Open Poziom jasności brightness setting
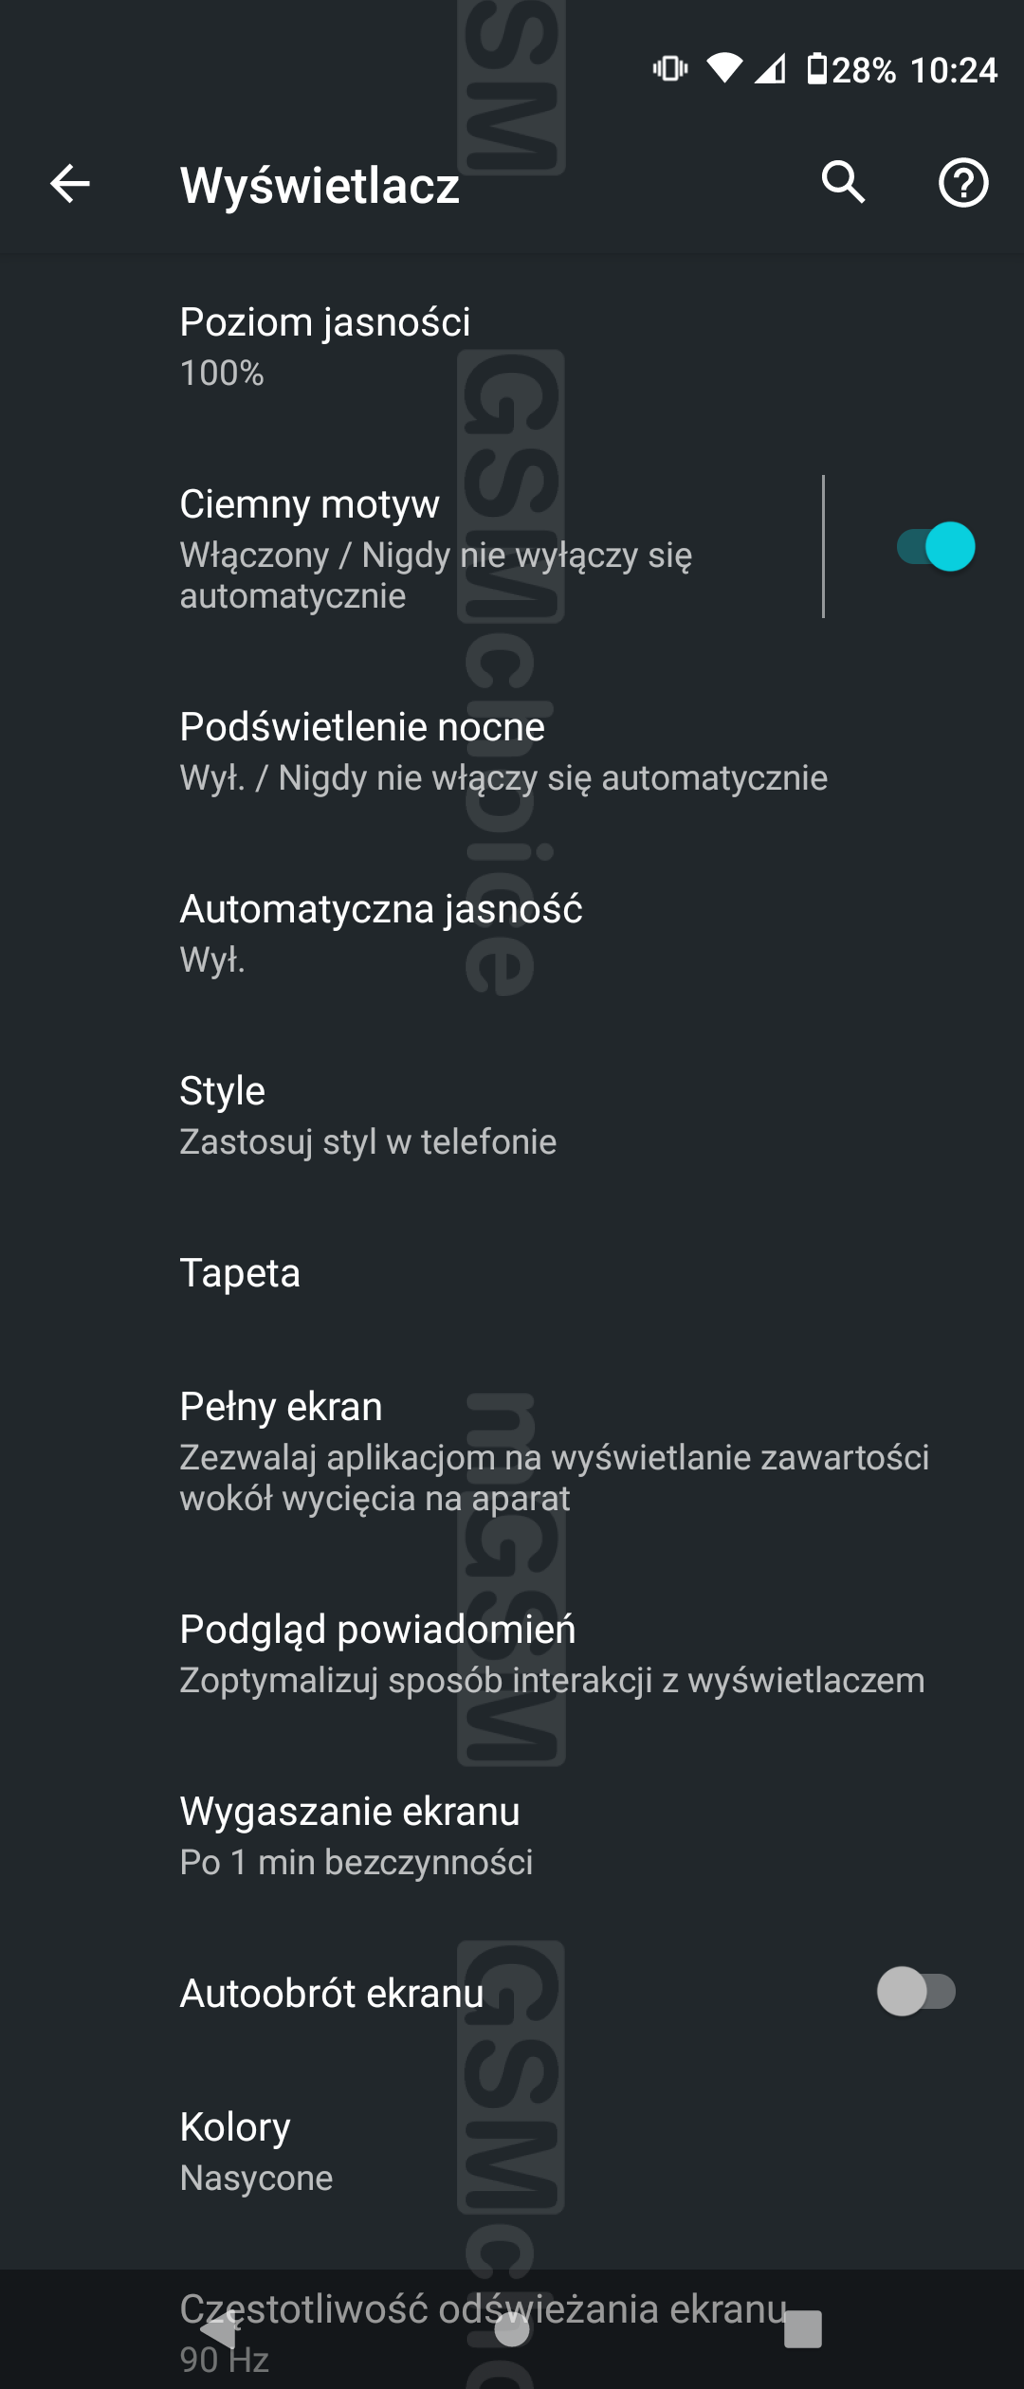The height and width of the screenshot is (2389, 1024). tap(325, 346)
